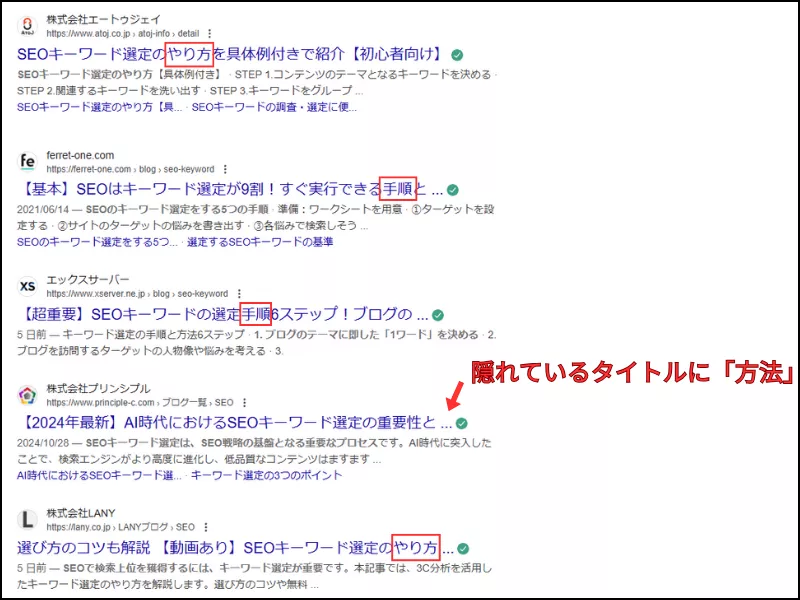This screenshot has width=800, height=600.
Task: Open sitelink 選定するSEOキーワードの基準
Action: [x=260, y=242]
